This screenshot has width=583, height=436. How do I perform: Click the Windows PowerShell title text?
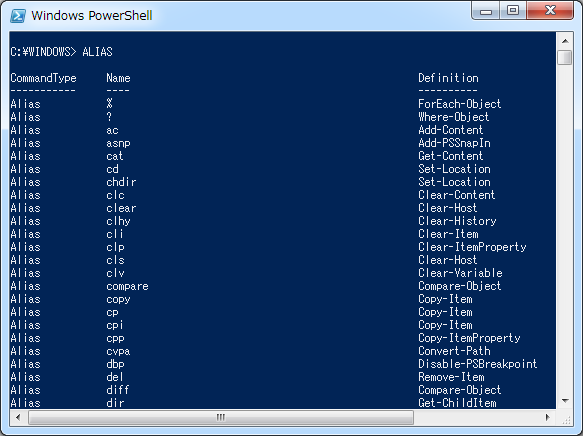[x=91, y=16]
